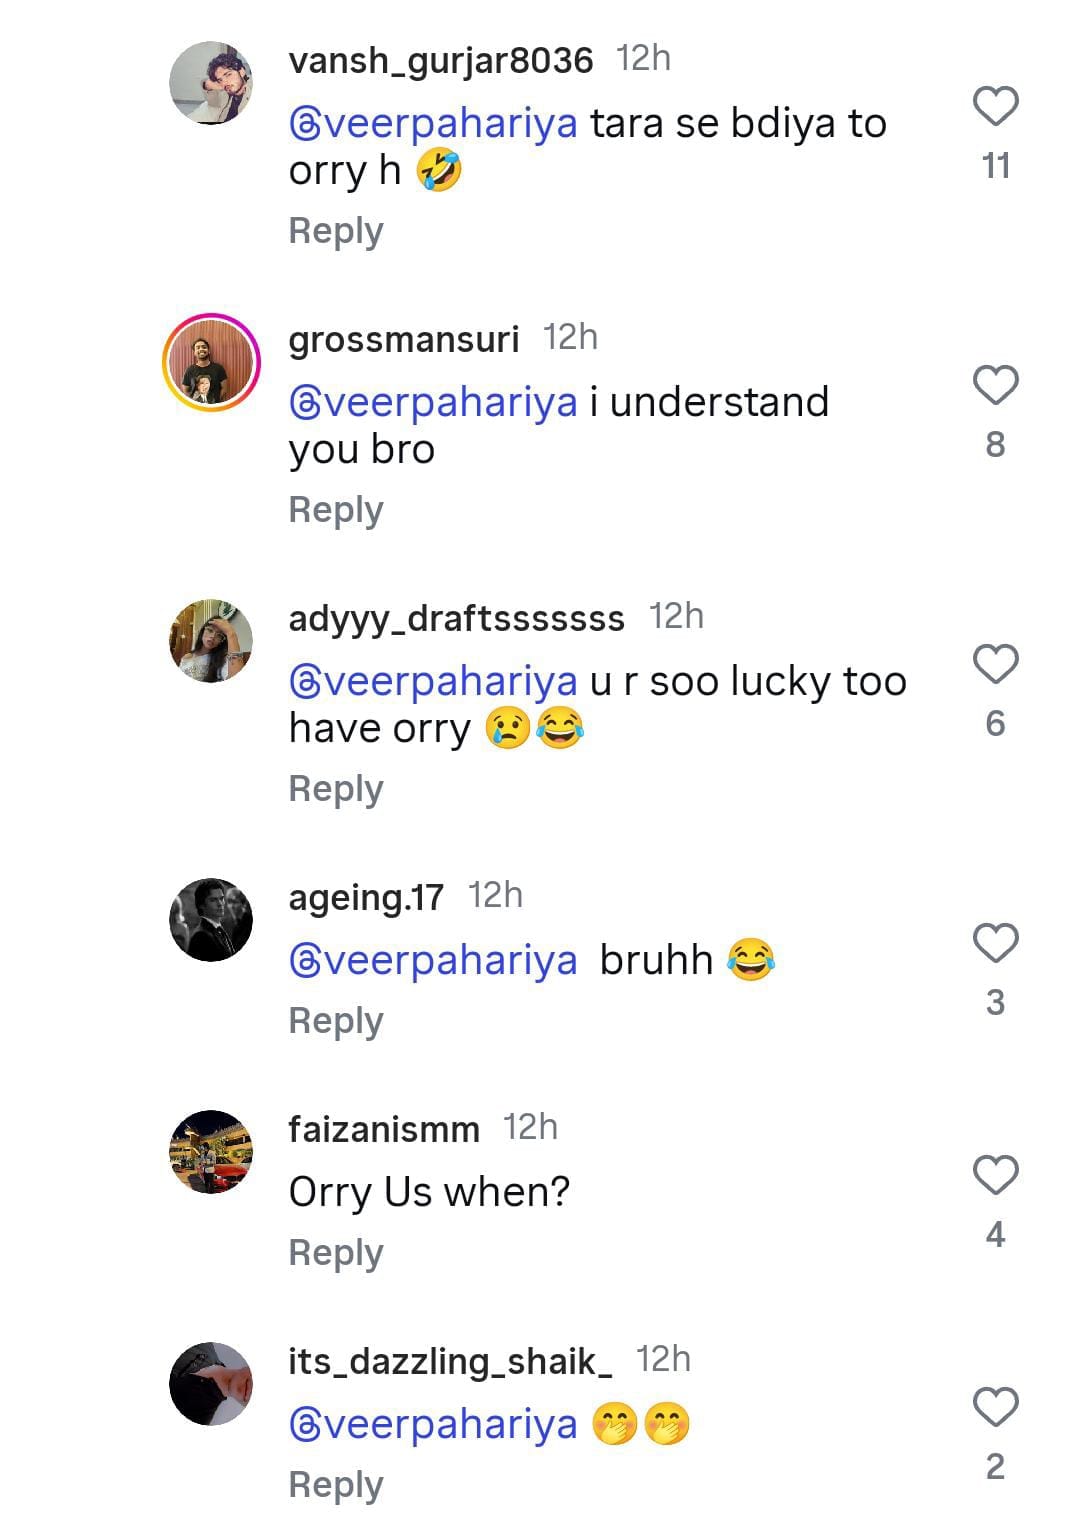Reply to ageing.17's 'bruhh' comment
The width and height of the screenshot is (1080, 1527).
[336, 1021]
